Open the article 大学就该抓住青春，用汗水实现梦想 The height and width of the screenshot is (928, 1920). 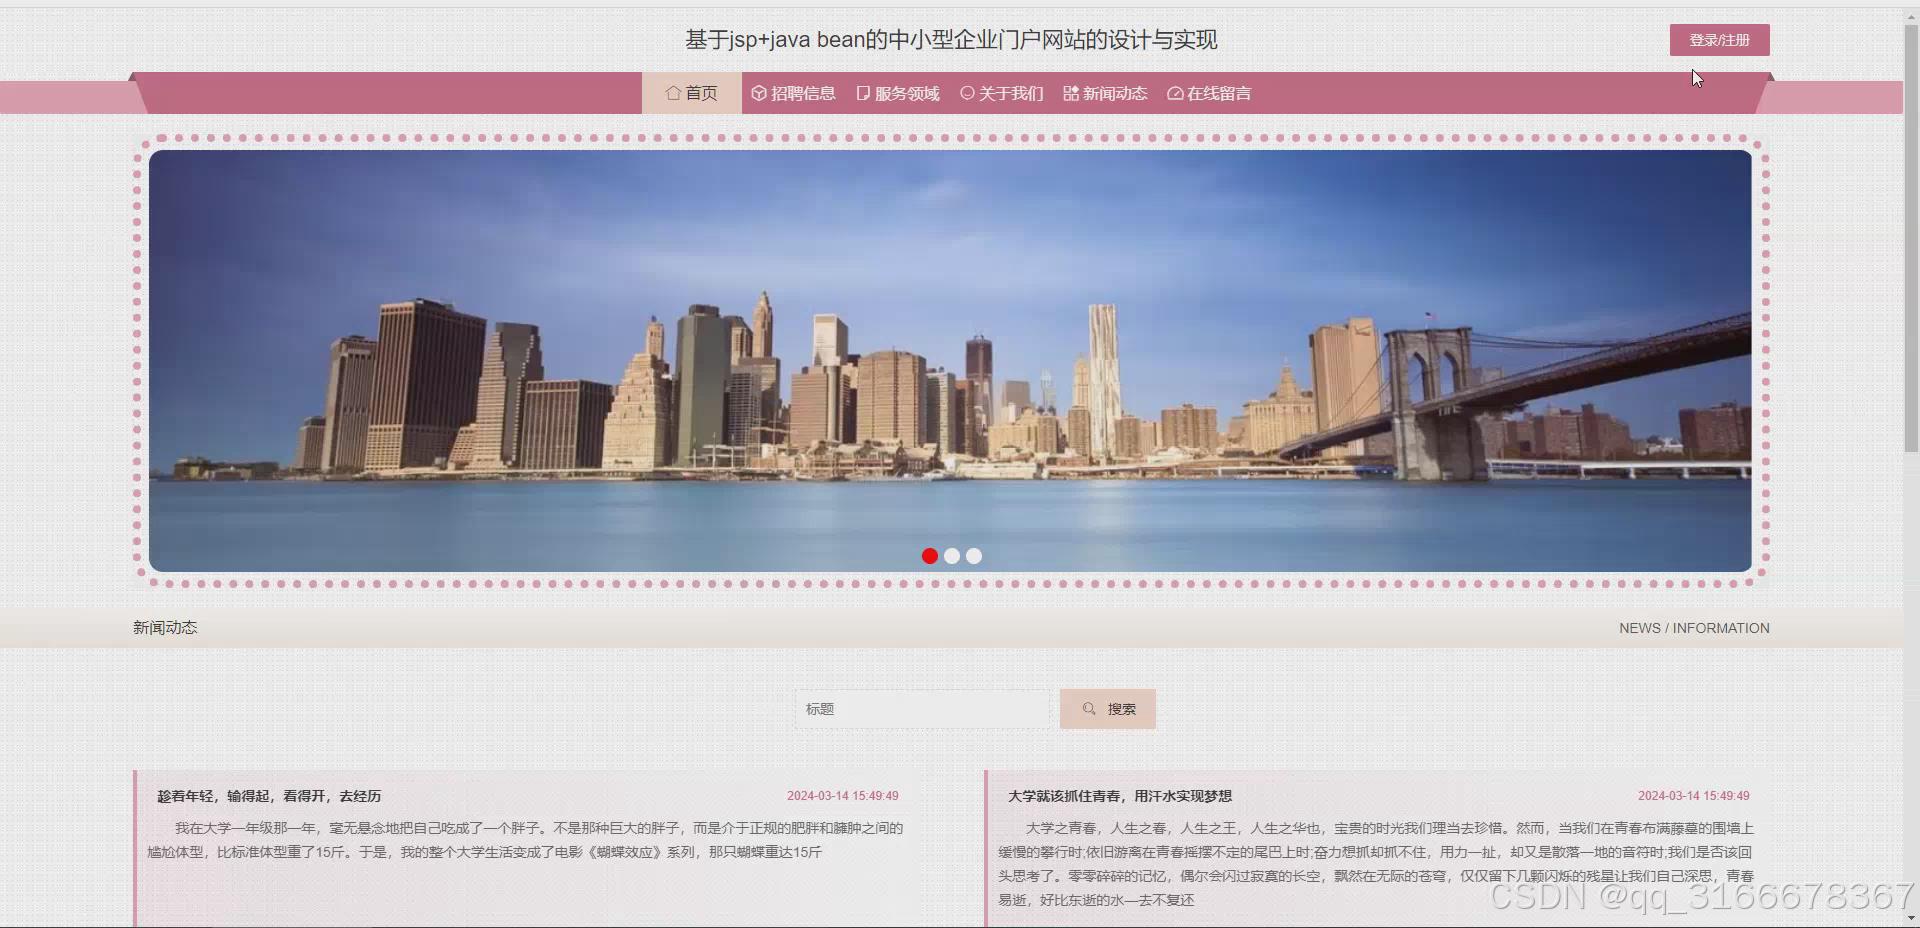tap(1119, 796)
